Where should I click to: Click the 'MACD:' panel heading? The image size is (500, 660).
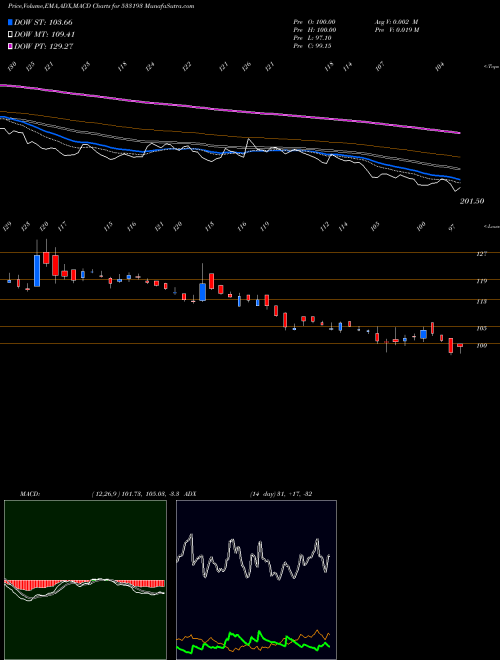click(30, 494)
